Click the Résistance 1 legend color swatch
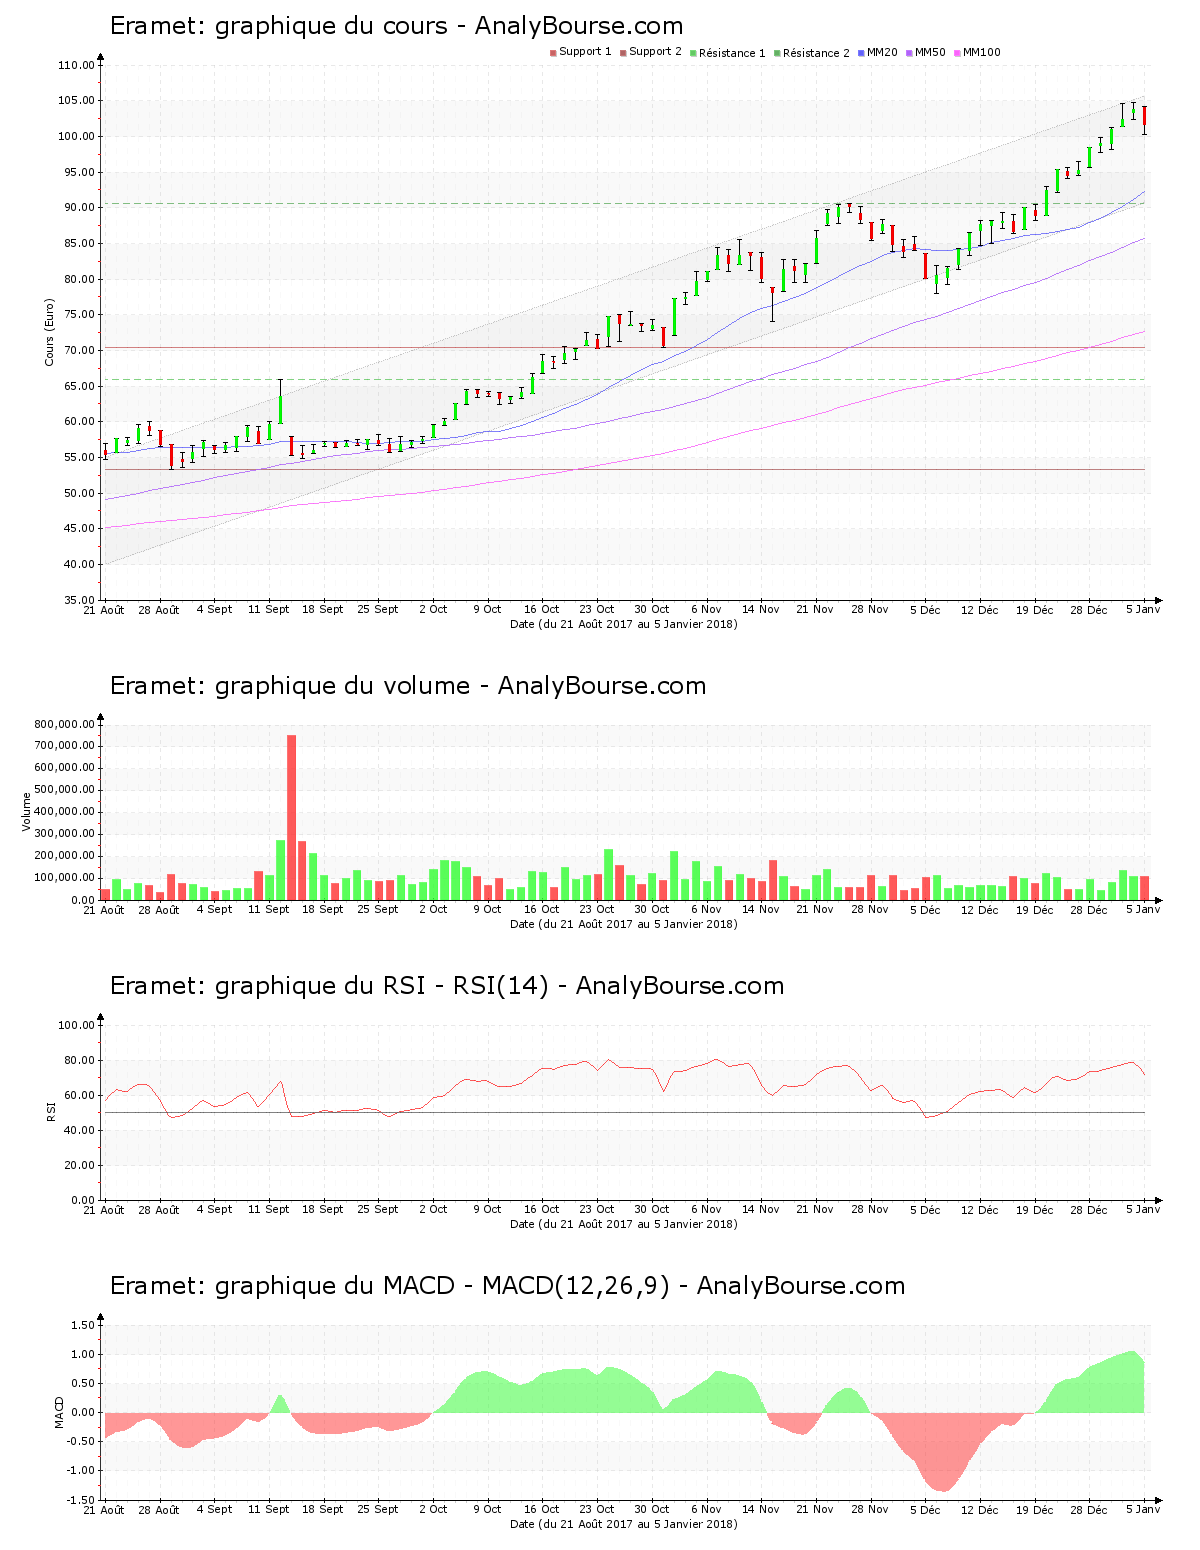The width and height of the screenshot is (1200, 1550). (693, 53)
